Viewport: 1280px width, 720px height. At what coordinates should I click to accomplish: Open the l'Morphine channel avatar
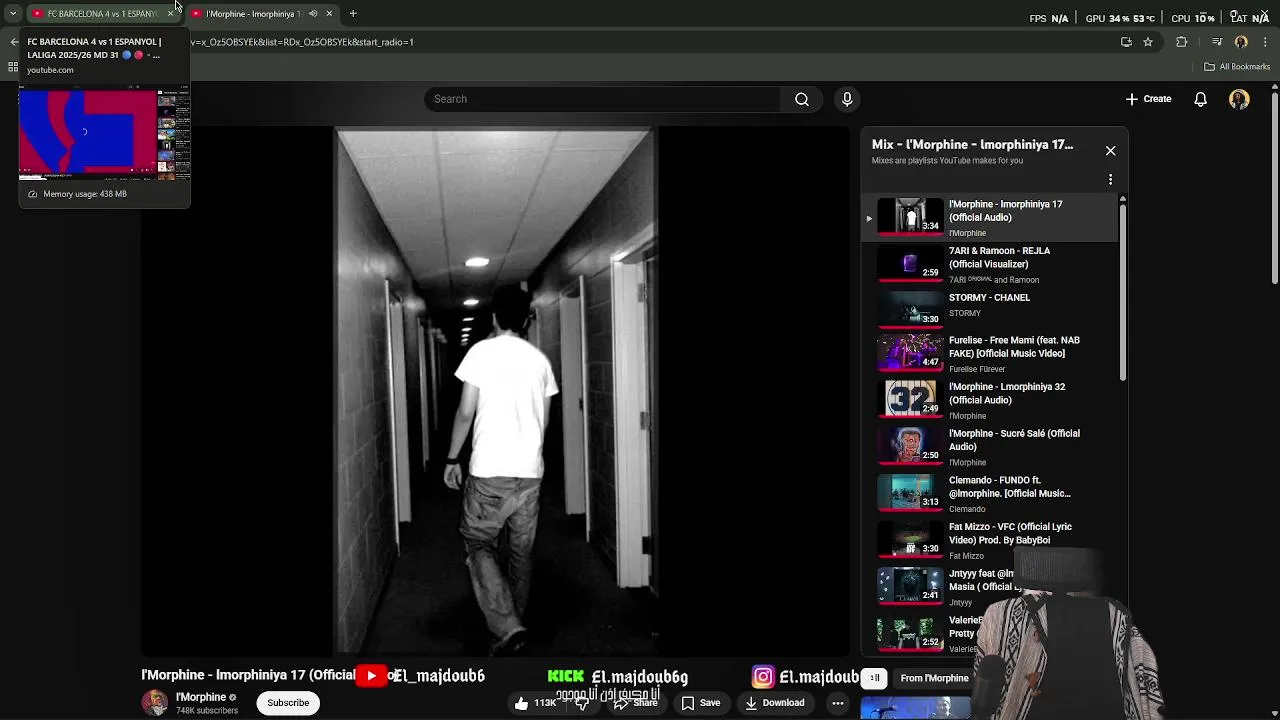tap(155, 703)
